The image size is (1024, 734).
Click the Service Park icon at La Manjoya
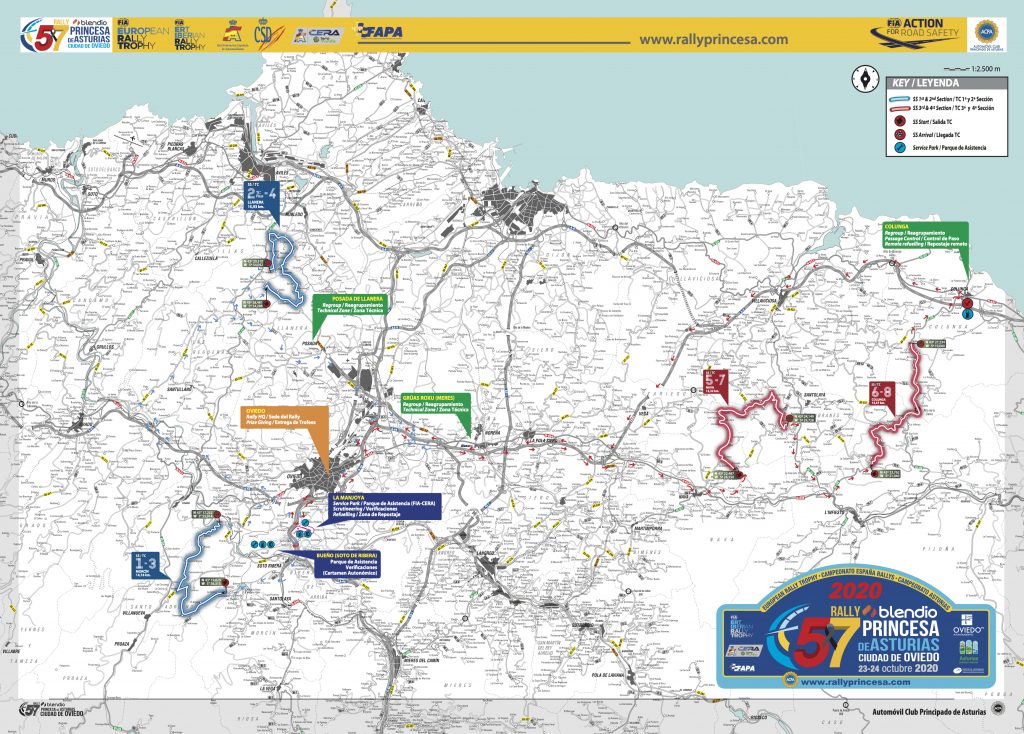tap(305, 522)
